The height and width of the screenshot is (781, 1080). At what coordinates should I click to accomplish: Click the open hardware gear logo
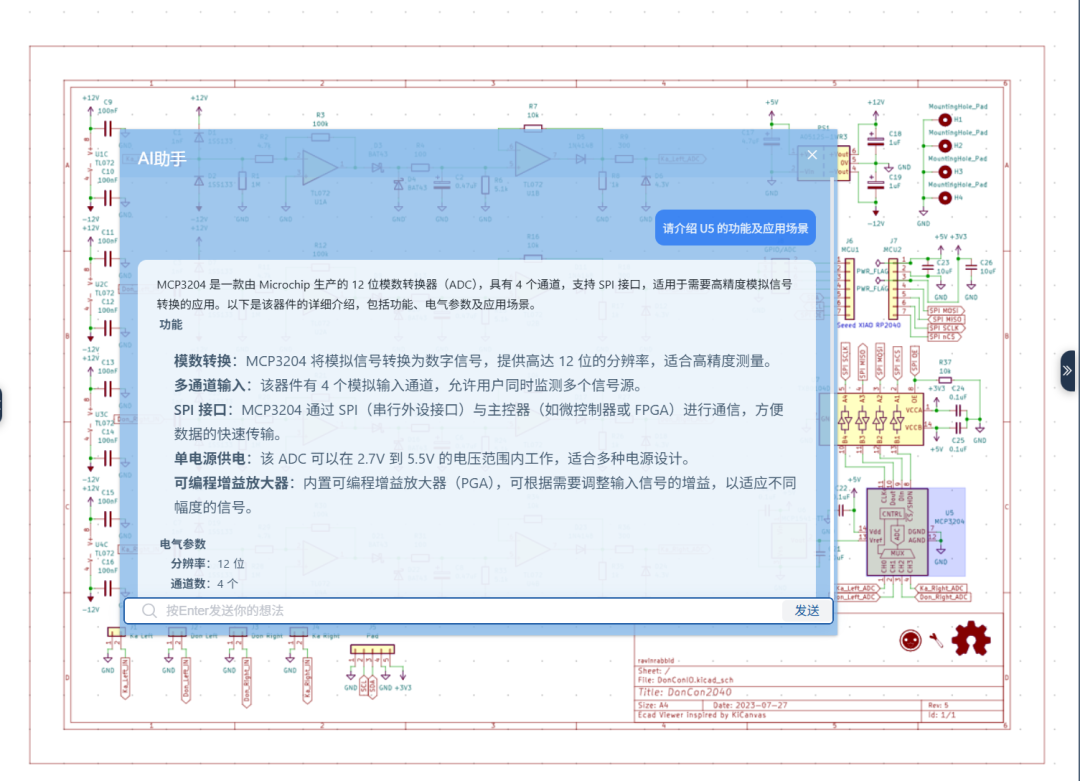tap(971, 638)
